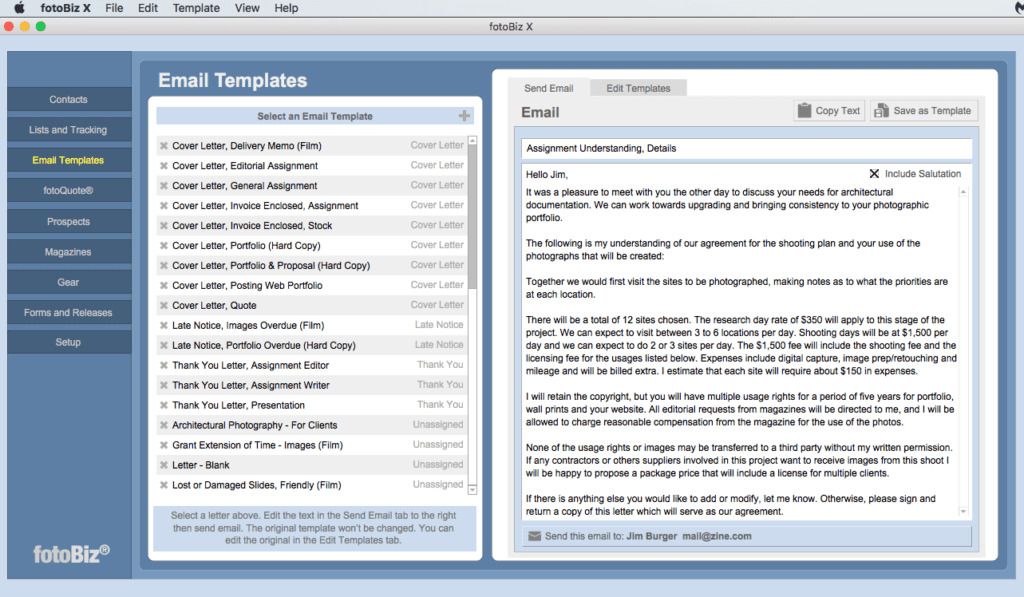The height and width of the screenshot is (597, 1024).
Task: Click the email subject field
Action: (746, 148)
